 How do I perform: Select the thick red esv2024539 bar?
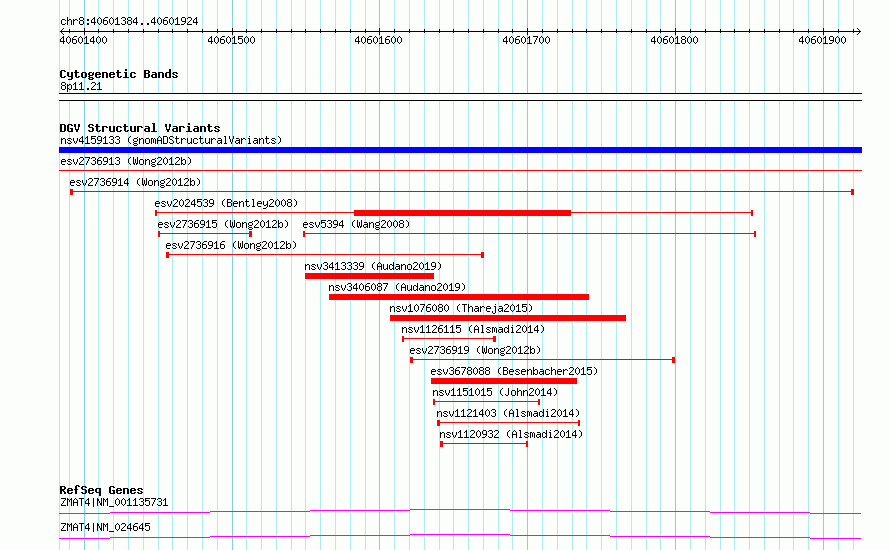pyautogui.click(x=462, y=213)
